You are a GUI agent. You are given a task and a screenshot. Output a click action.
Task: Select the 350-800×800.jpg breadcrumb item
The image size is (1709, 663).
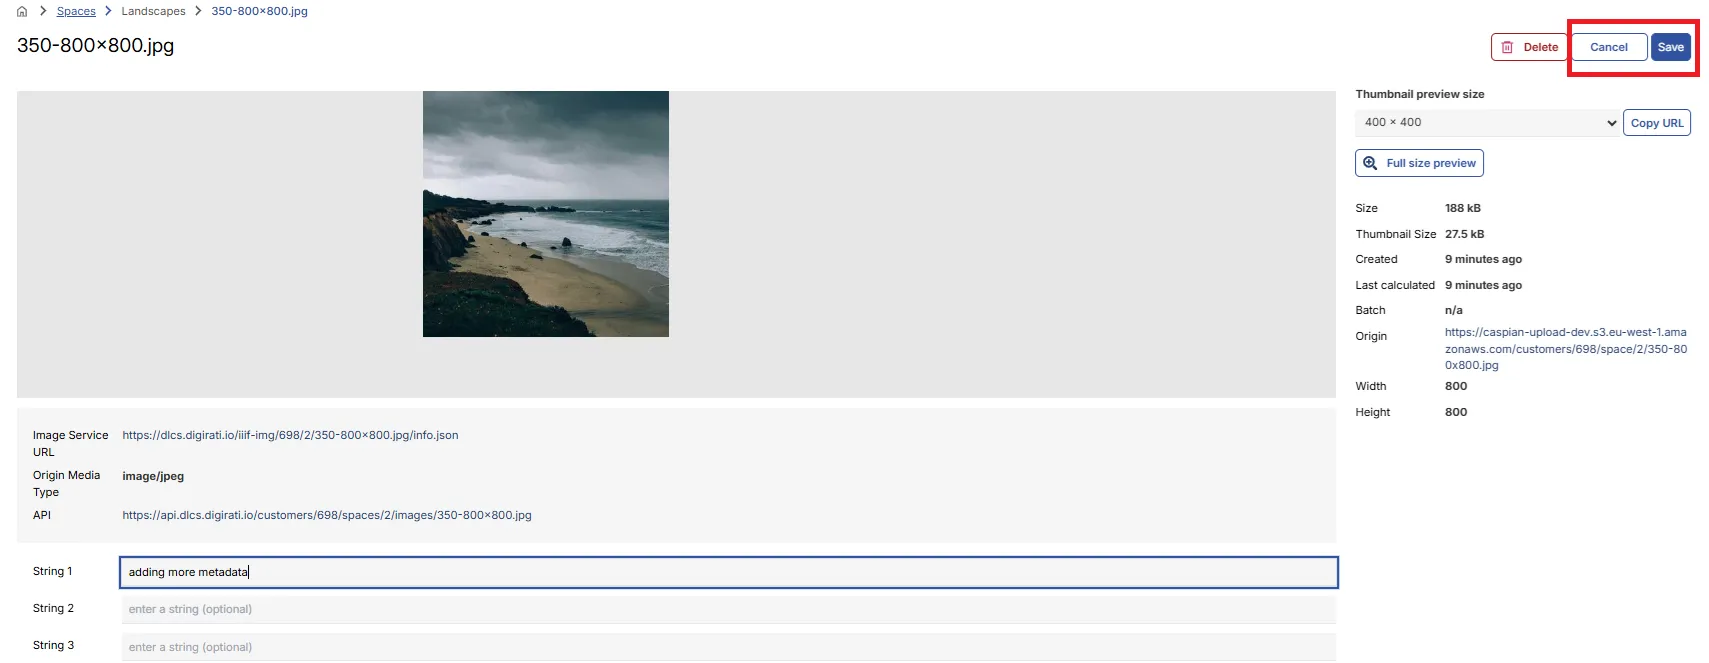click(259, 11)
